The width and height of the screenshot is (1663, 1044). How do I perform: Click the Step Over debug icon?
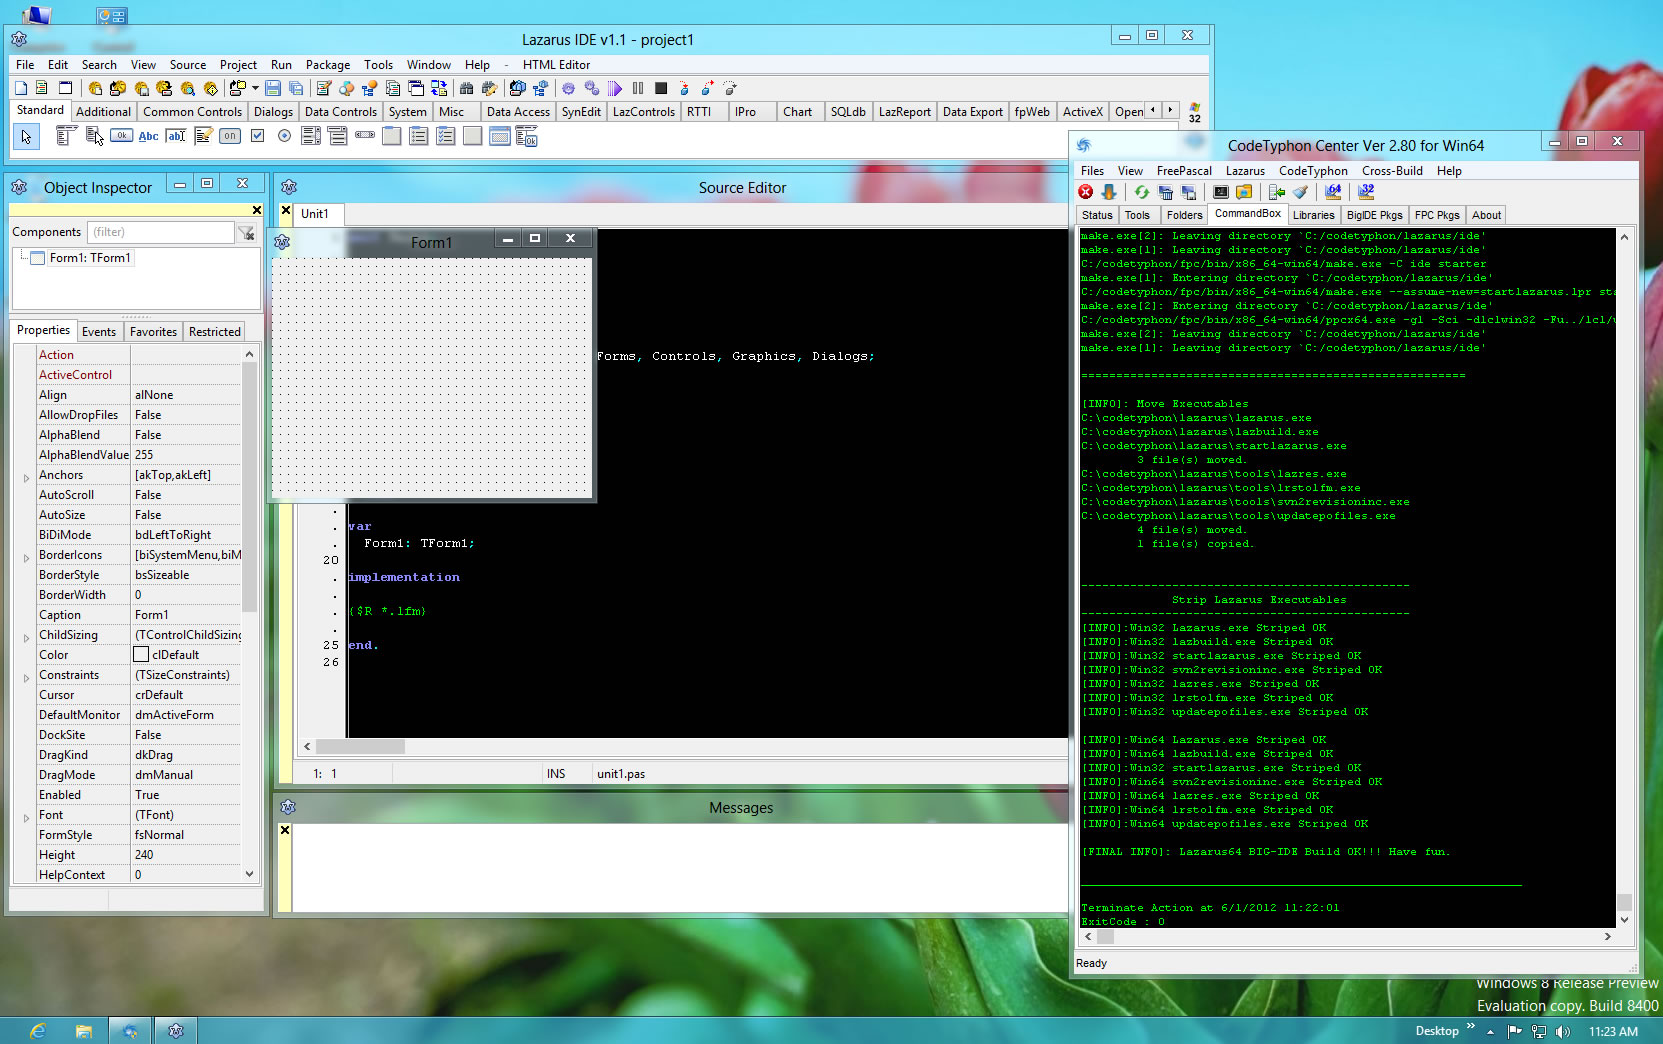click(x=707, y=88)
